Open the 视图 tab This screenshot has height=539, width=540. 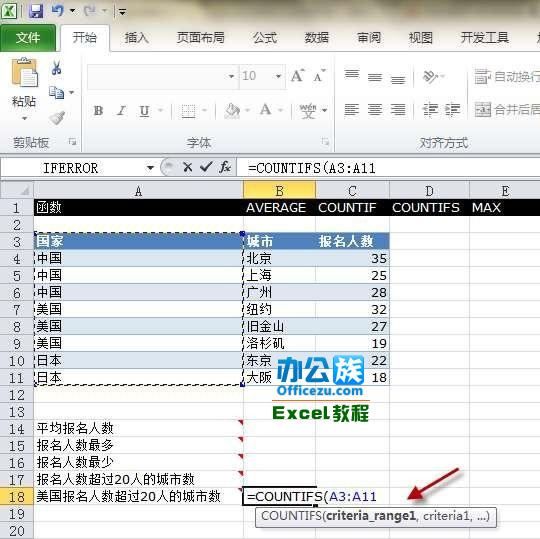point(420,38)
